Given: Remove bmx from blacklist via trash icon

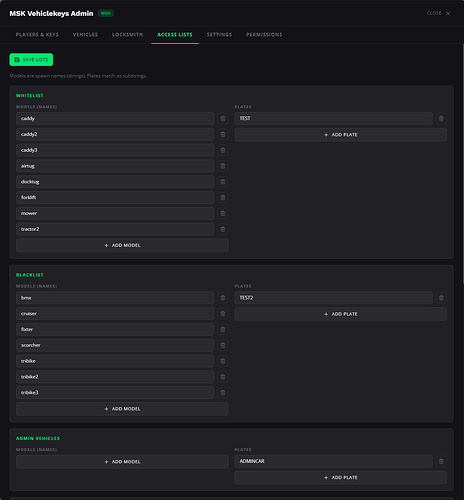Looking at the screenshot, I should tap(223, 298).
